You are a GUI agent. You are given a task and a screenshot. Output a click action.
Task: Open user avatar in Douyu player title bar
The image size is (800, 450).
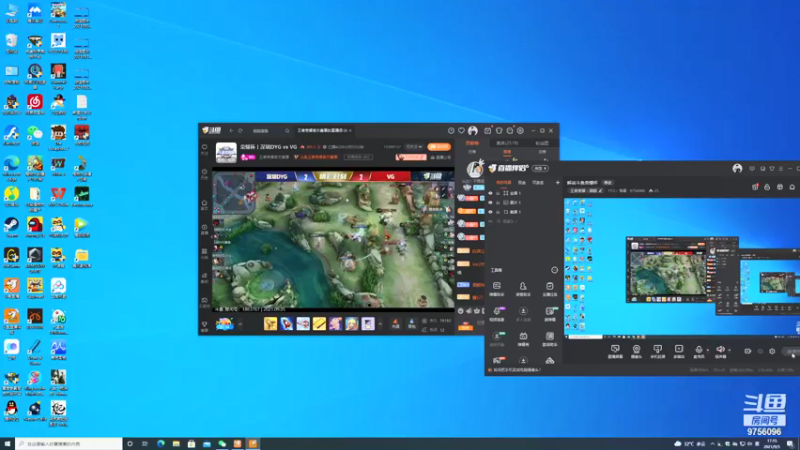tap(473, 131)
